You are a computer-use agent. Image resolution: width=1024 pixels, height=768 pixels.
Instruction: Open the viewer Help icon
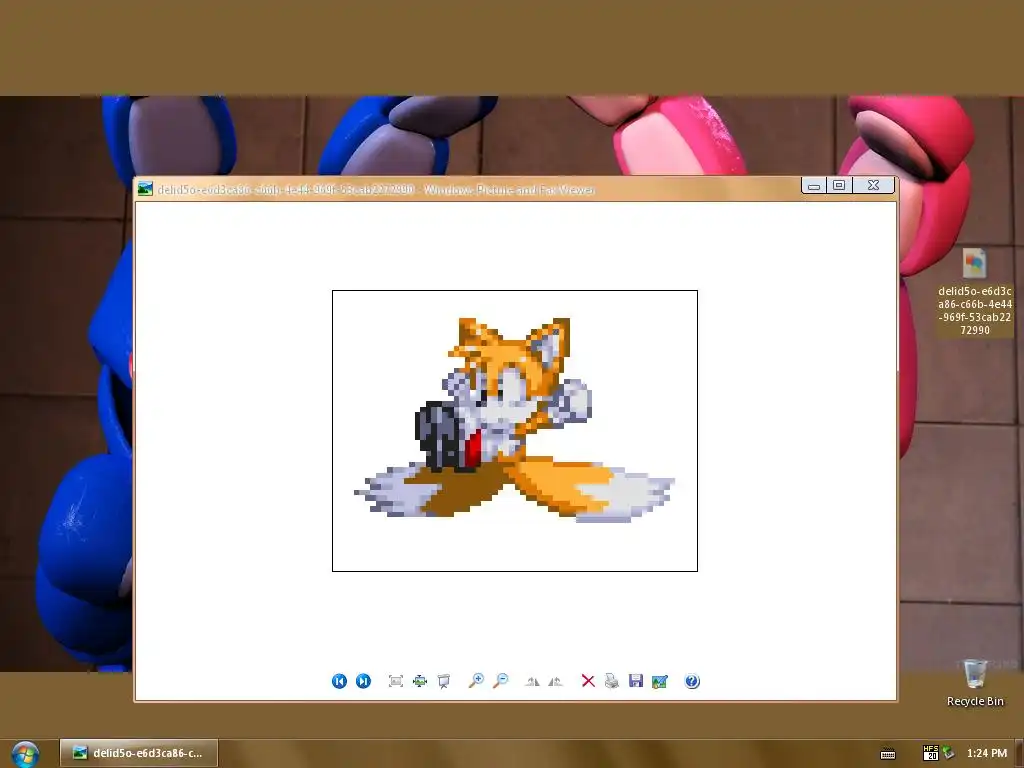692,681
